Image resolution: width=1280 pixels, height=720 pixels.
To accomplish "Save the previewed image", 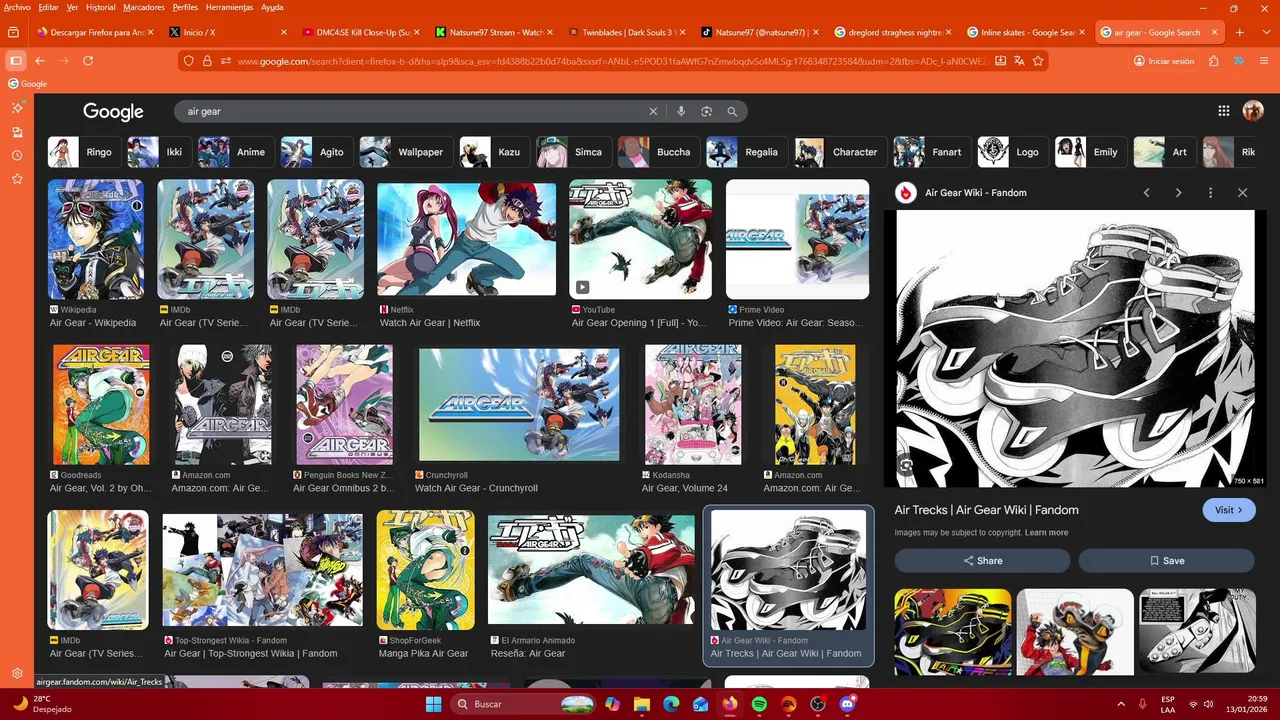I will pos(1166,560).
